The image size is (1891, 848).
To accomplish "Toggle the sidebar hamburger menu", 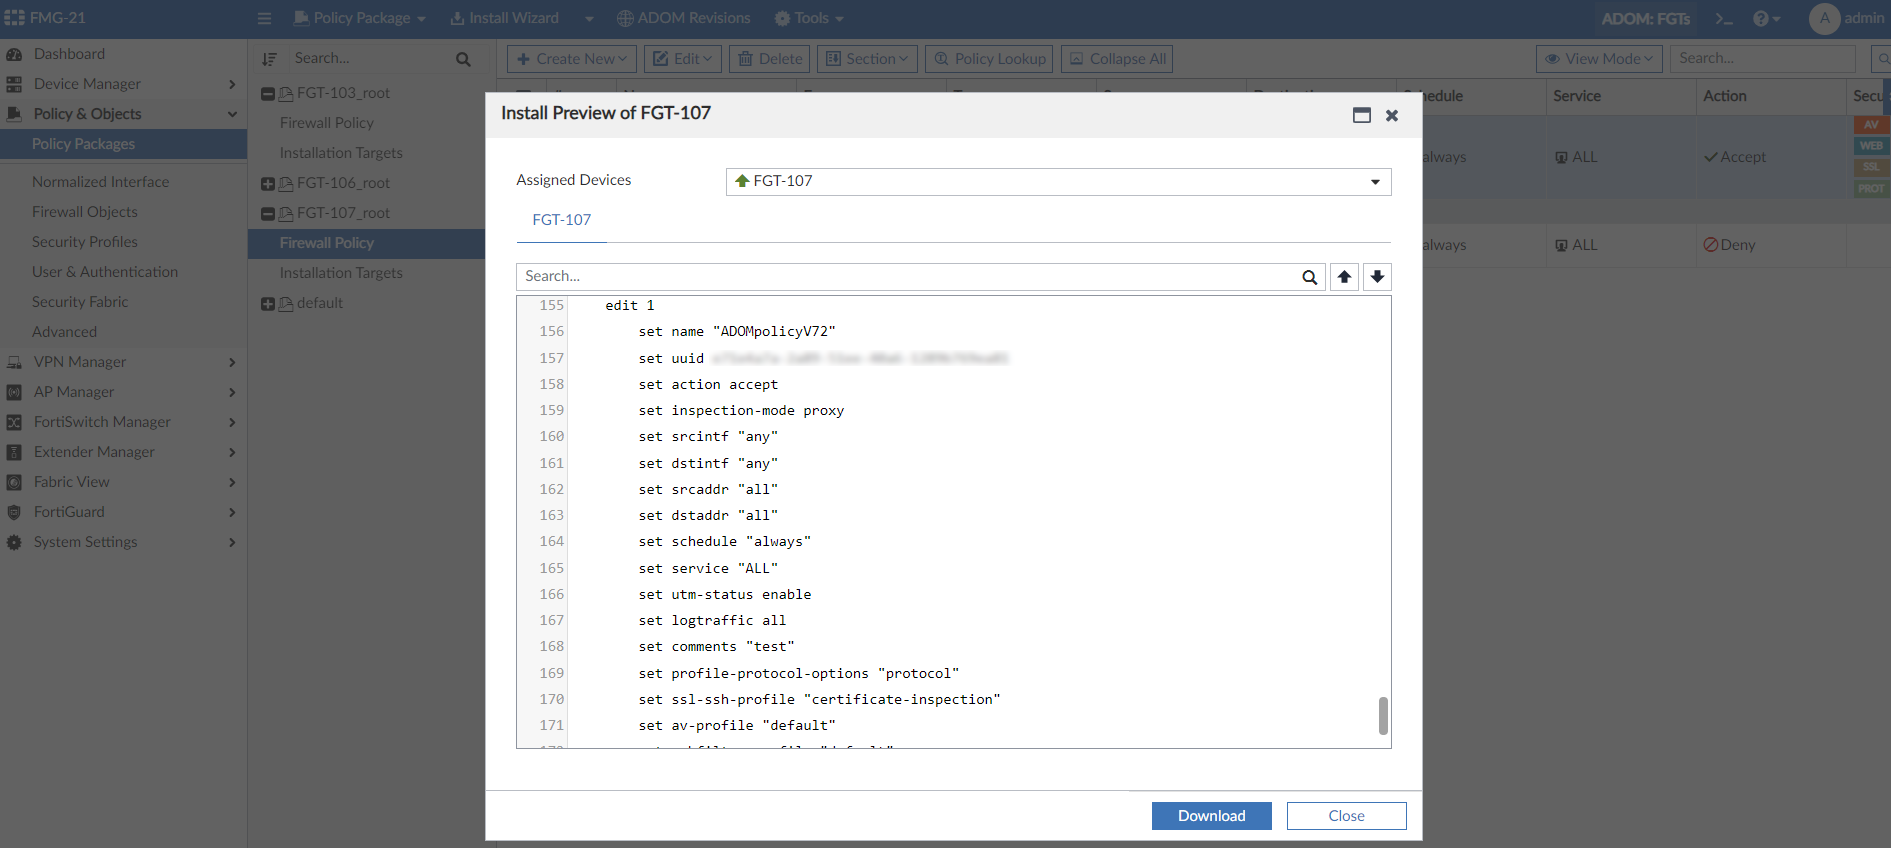I will click(x=264, y=19).
